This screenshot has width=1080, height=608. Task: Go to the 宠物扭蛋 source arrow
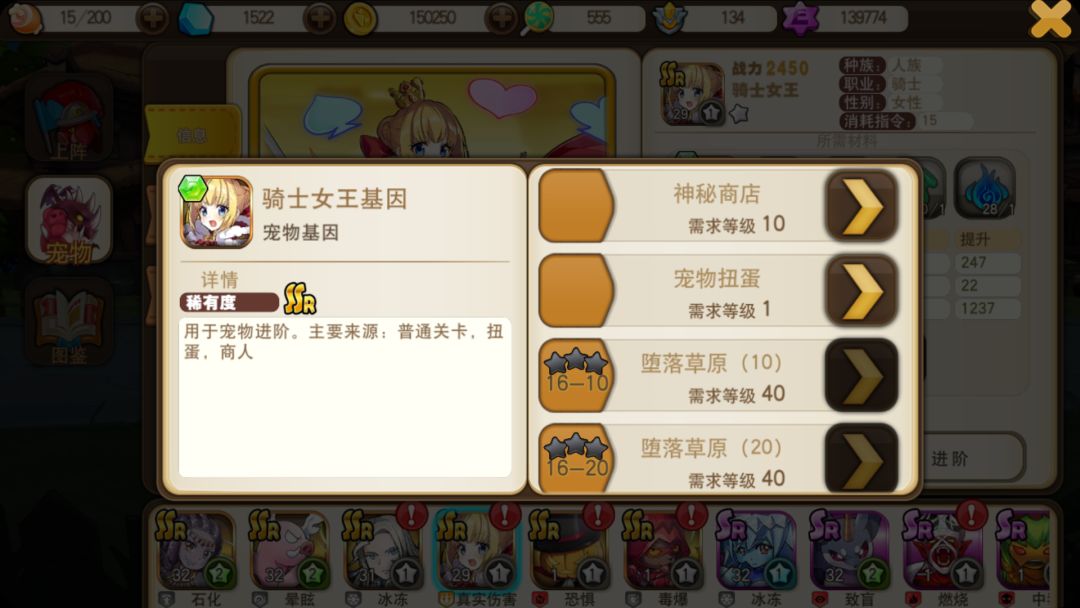861,291
